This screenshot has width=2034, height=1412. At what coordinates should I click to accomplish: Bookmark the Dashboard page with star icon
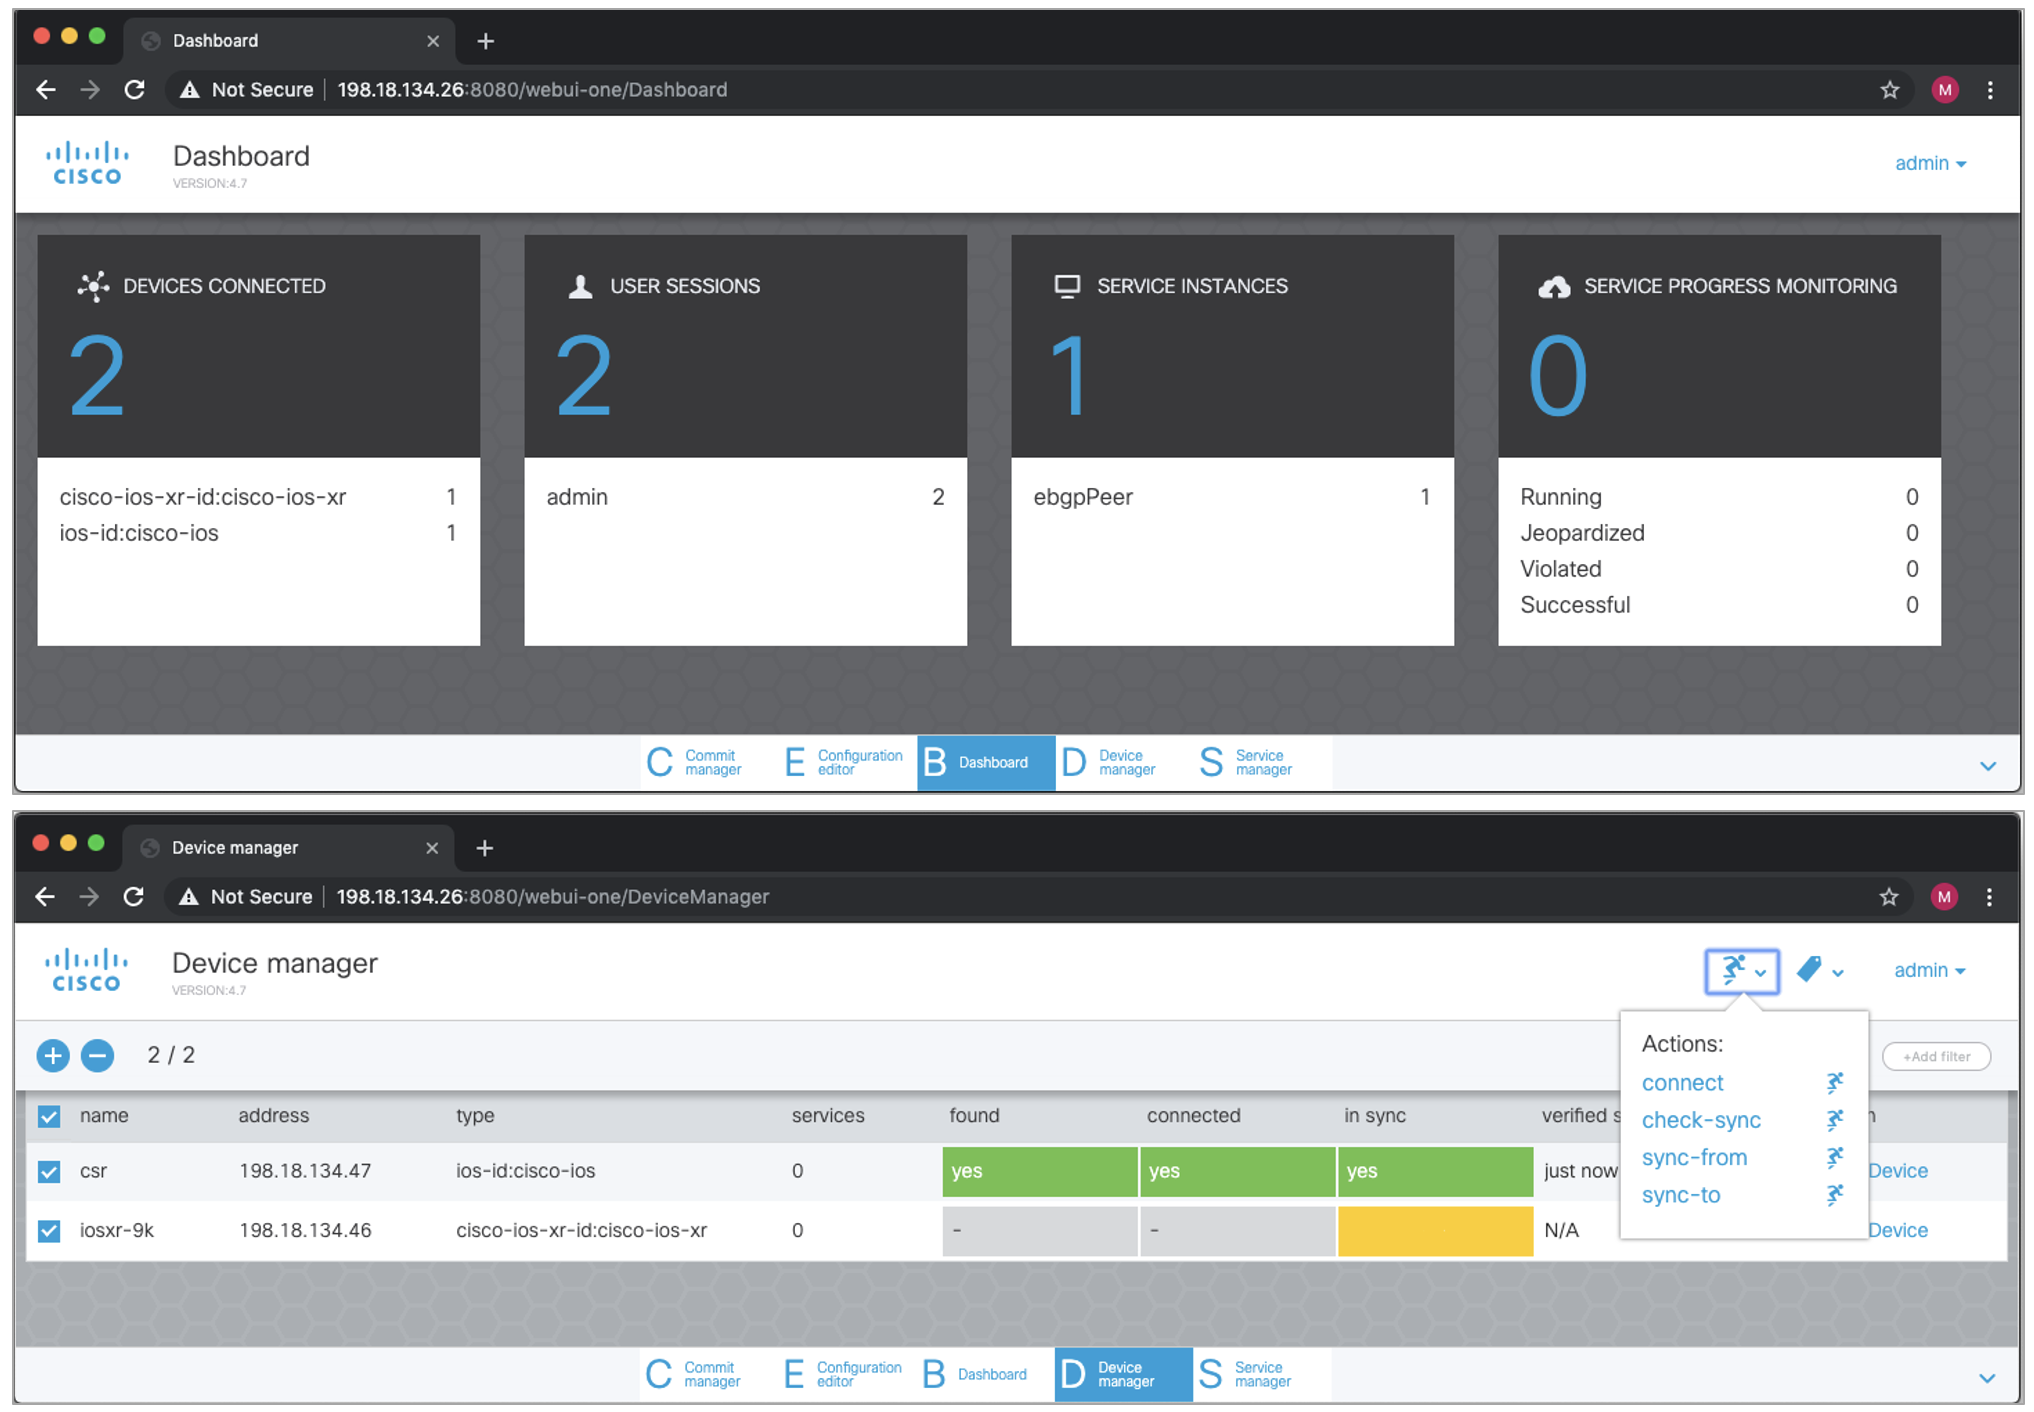click(x=1889, y=90)
